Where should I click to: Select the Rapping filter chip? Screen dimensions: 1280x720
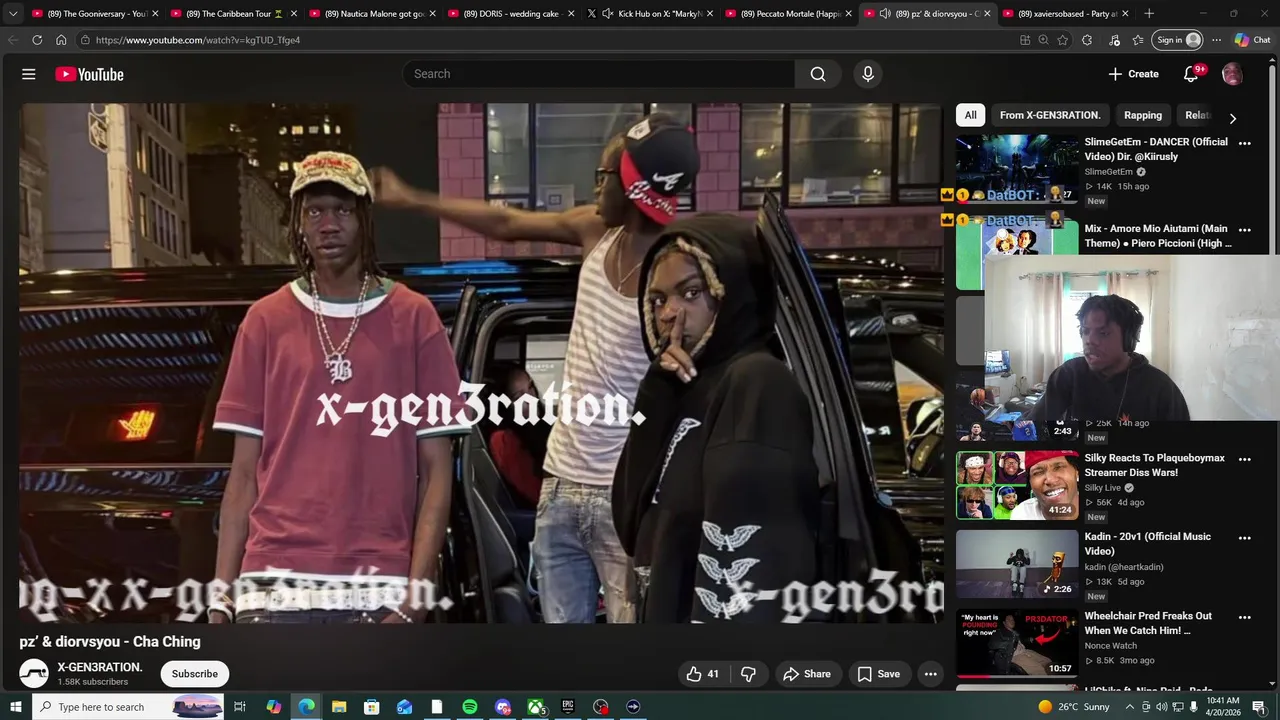click(x=1143, y=115)
